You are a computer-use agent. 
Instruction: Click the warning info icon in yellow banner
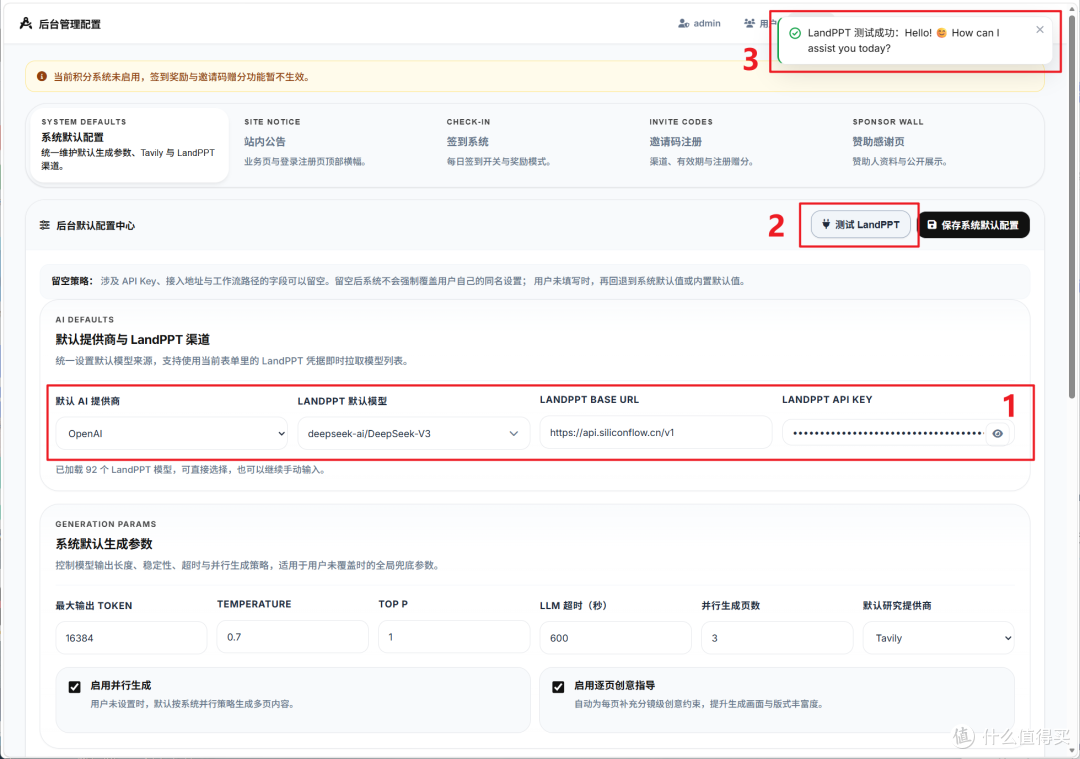pyautogui.click(x=42, y=76)
